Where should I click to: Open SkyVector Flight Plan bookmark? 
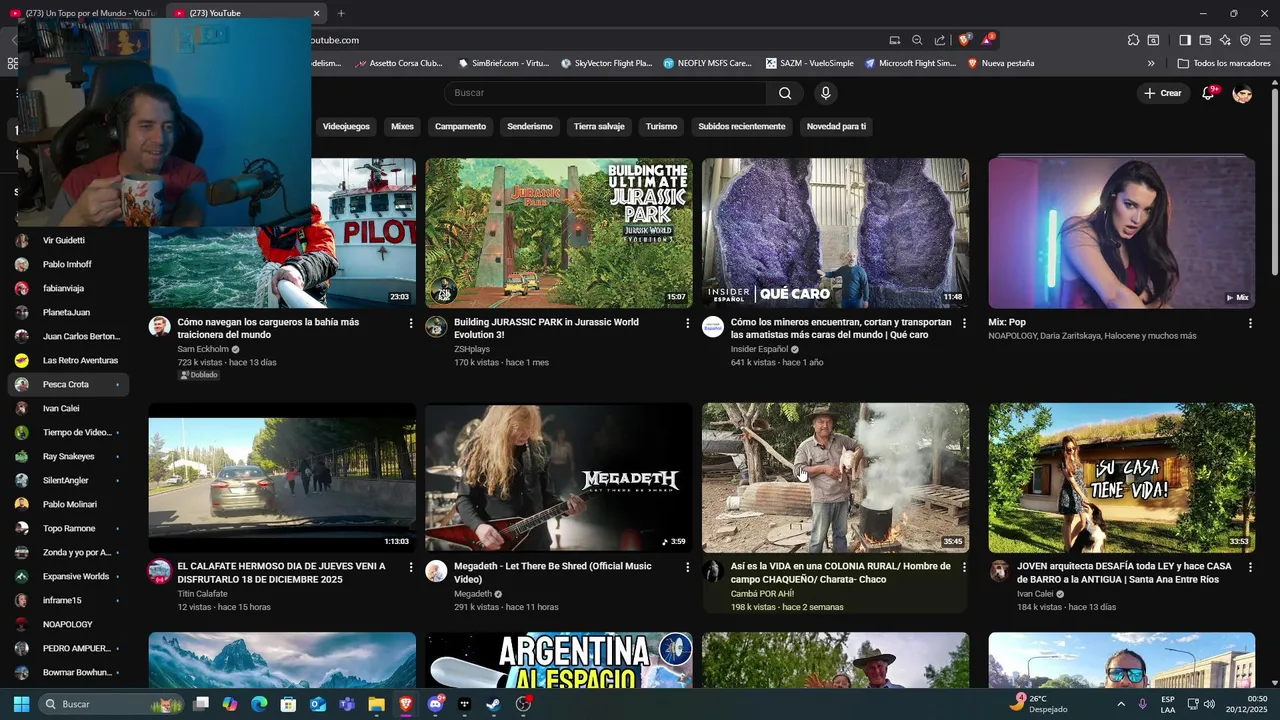tap(606, 63)
